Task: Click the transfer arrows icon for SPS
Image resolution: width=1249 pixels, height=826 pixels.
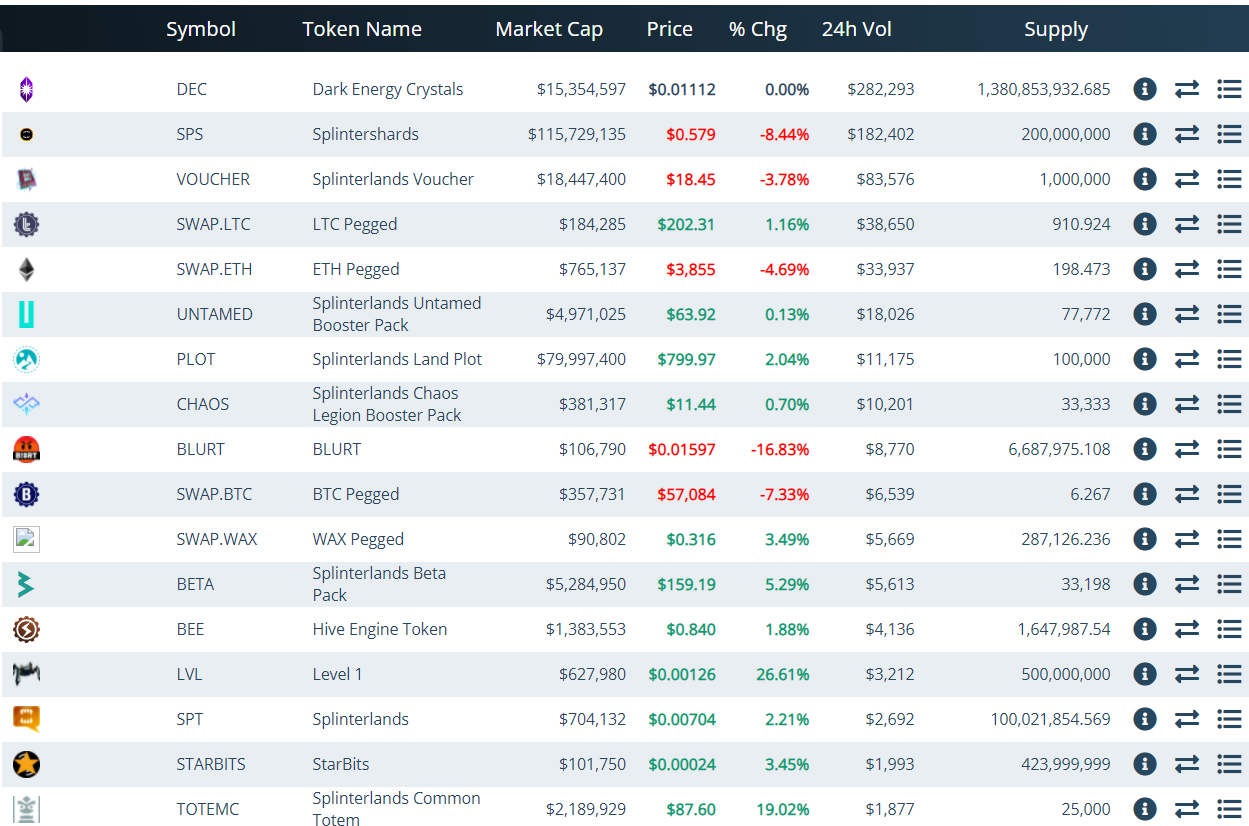Action: pos(1187,134)
